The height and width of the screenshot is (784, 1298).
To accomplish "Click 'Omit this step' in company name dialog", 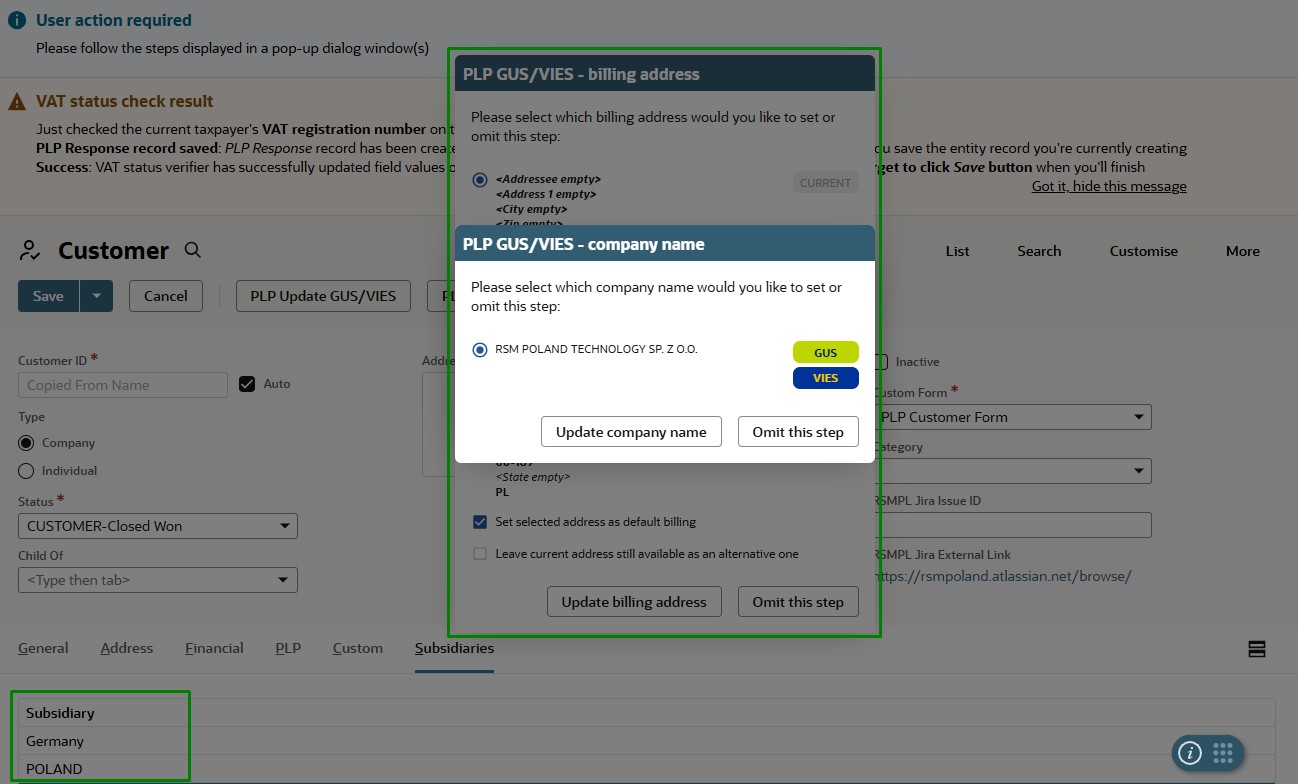I will coord(798,432).
